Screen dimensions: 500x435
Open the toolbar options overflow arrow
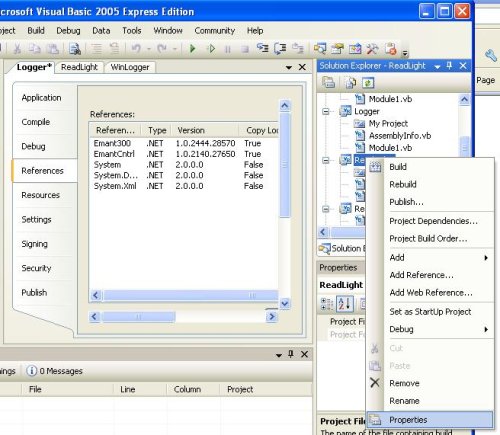pyautogui.click(x=405, y=53)
